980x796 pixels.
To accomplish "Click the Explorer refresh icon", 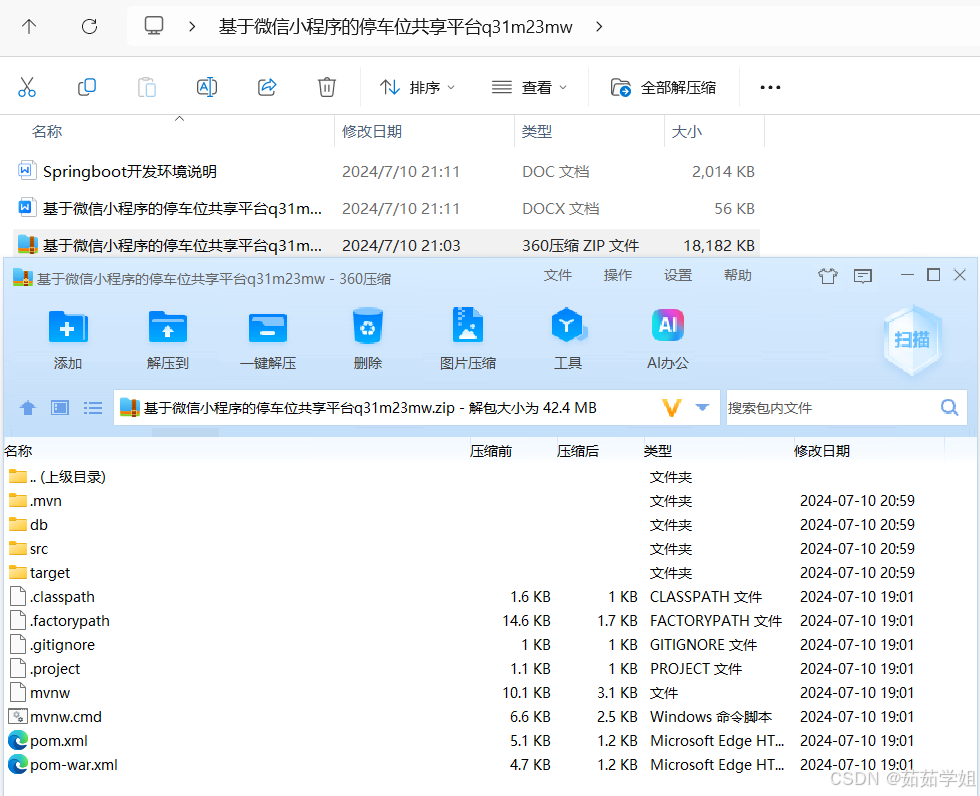I will [89, 26].
